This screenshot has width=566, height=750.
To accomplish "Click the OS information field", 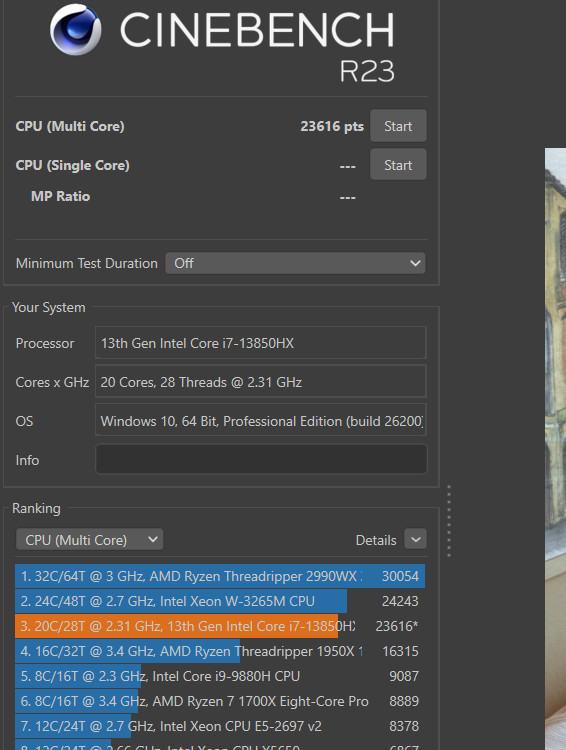I will pyautogui.click(x=261, y=420).
